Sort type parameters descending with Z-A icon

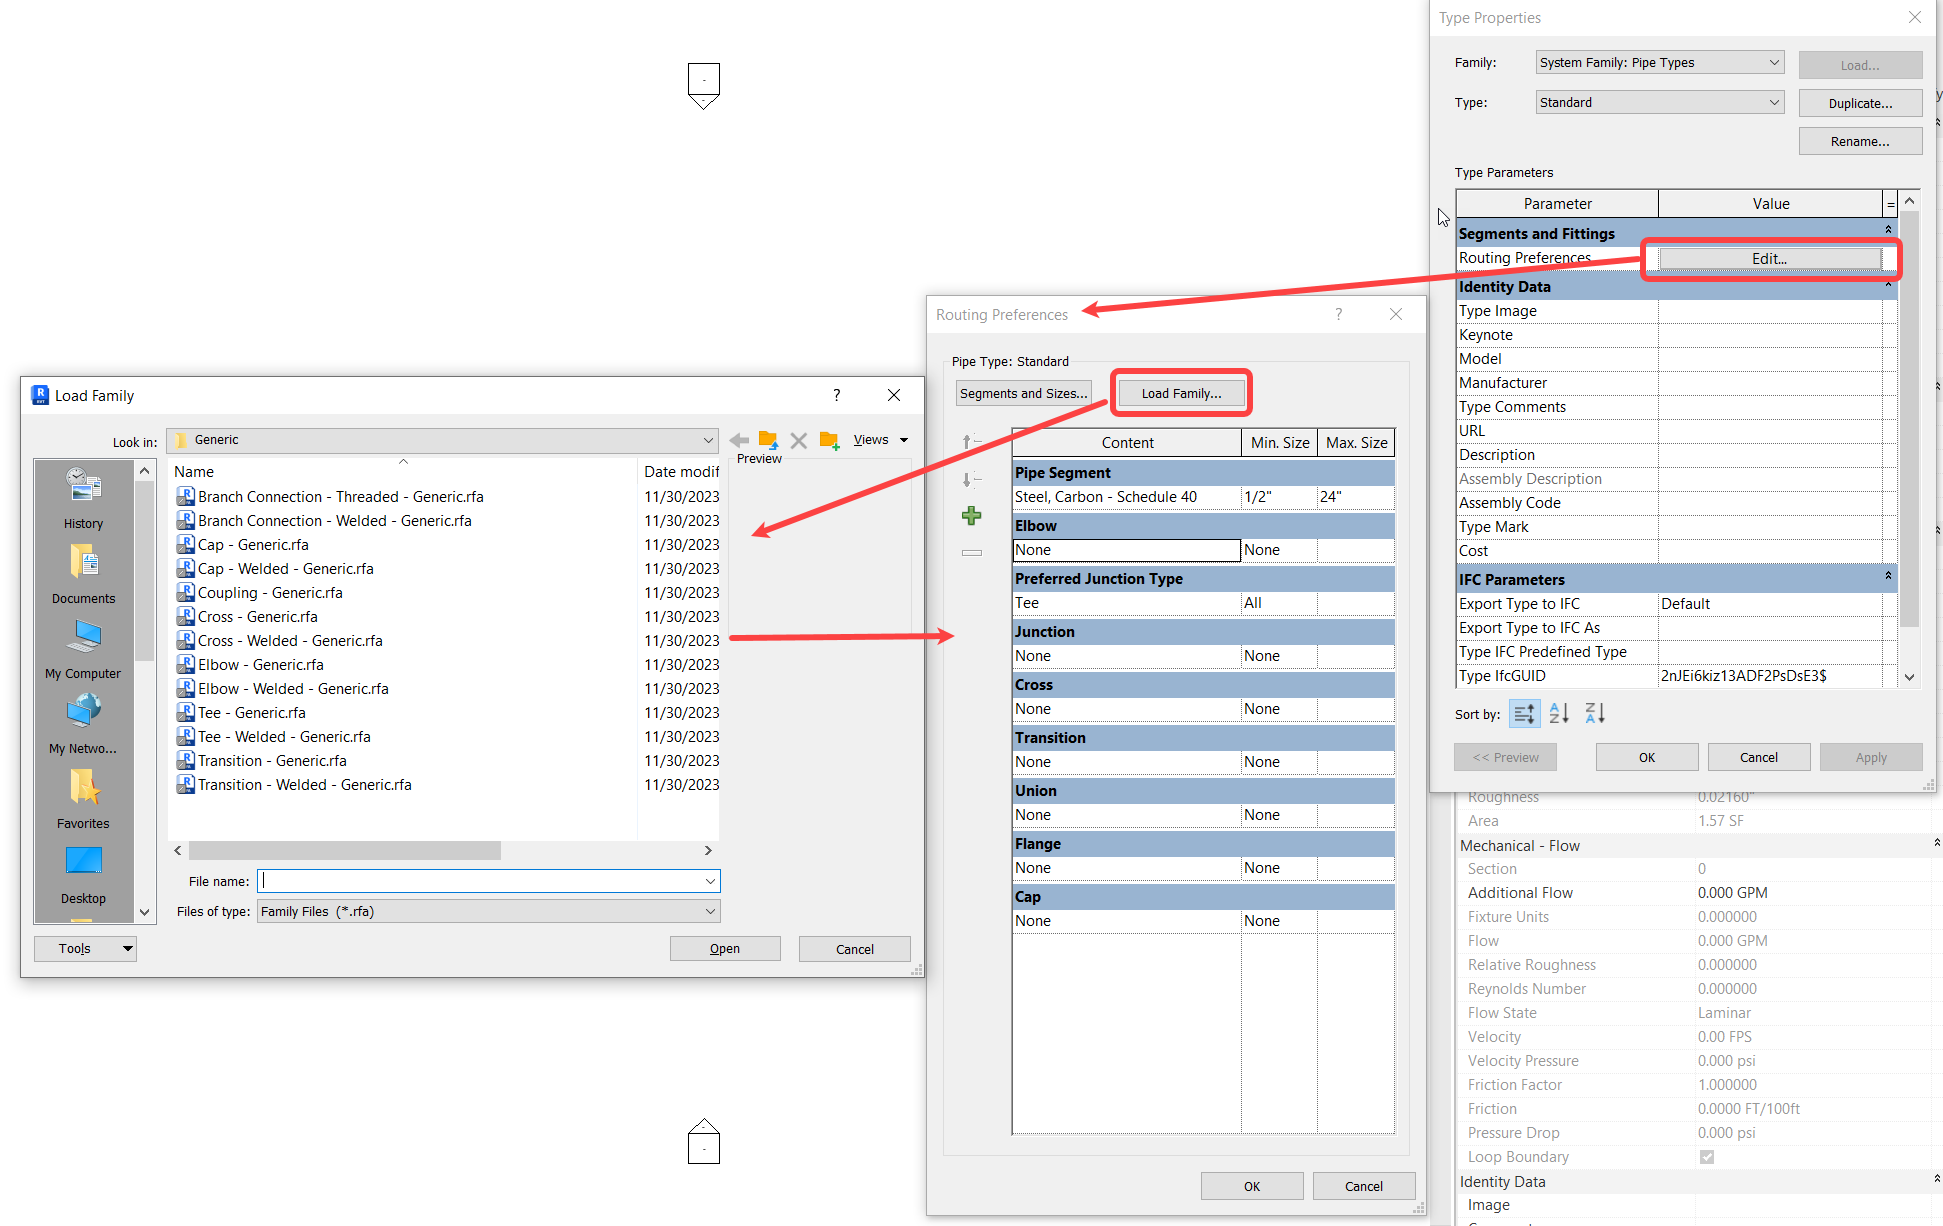1594,713
